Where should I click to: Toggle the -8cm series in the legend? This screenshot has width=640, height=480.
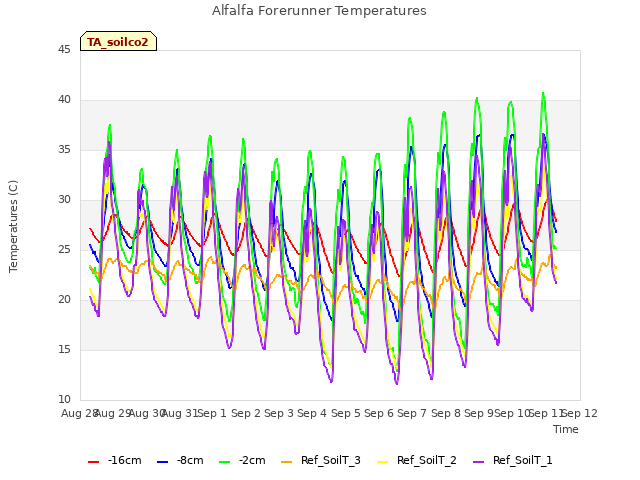[180, 460]
